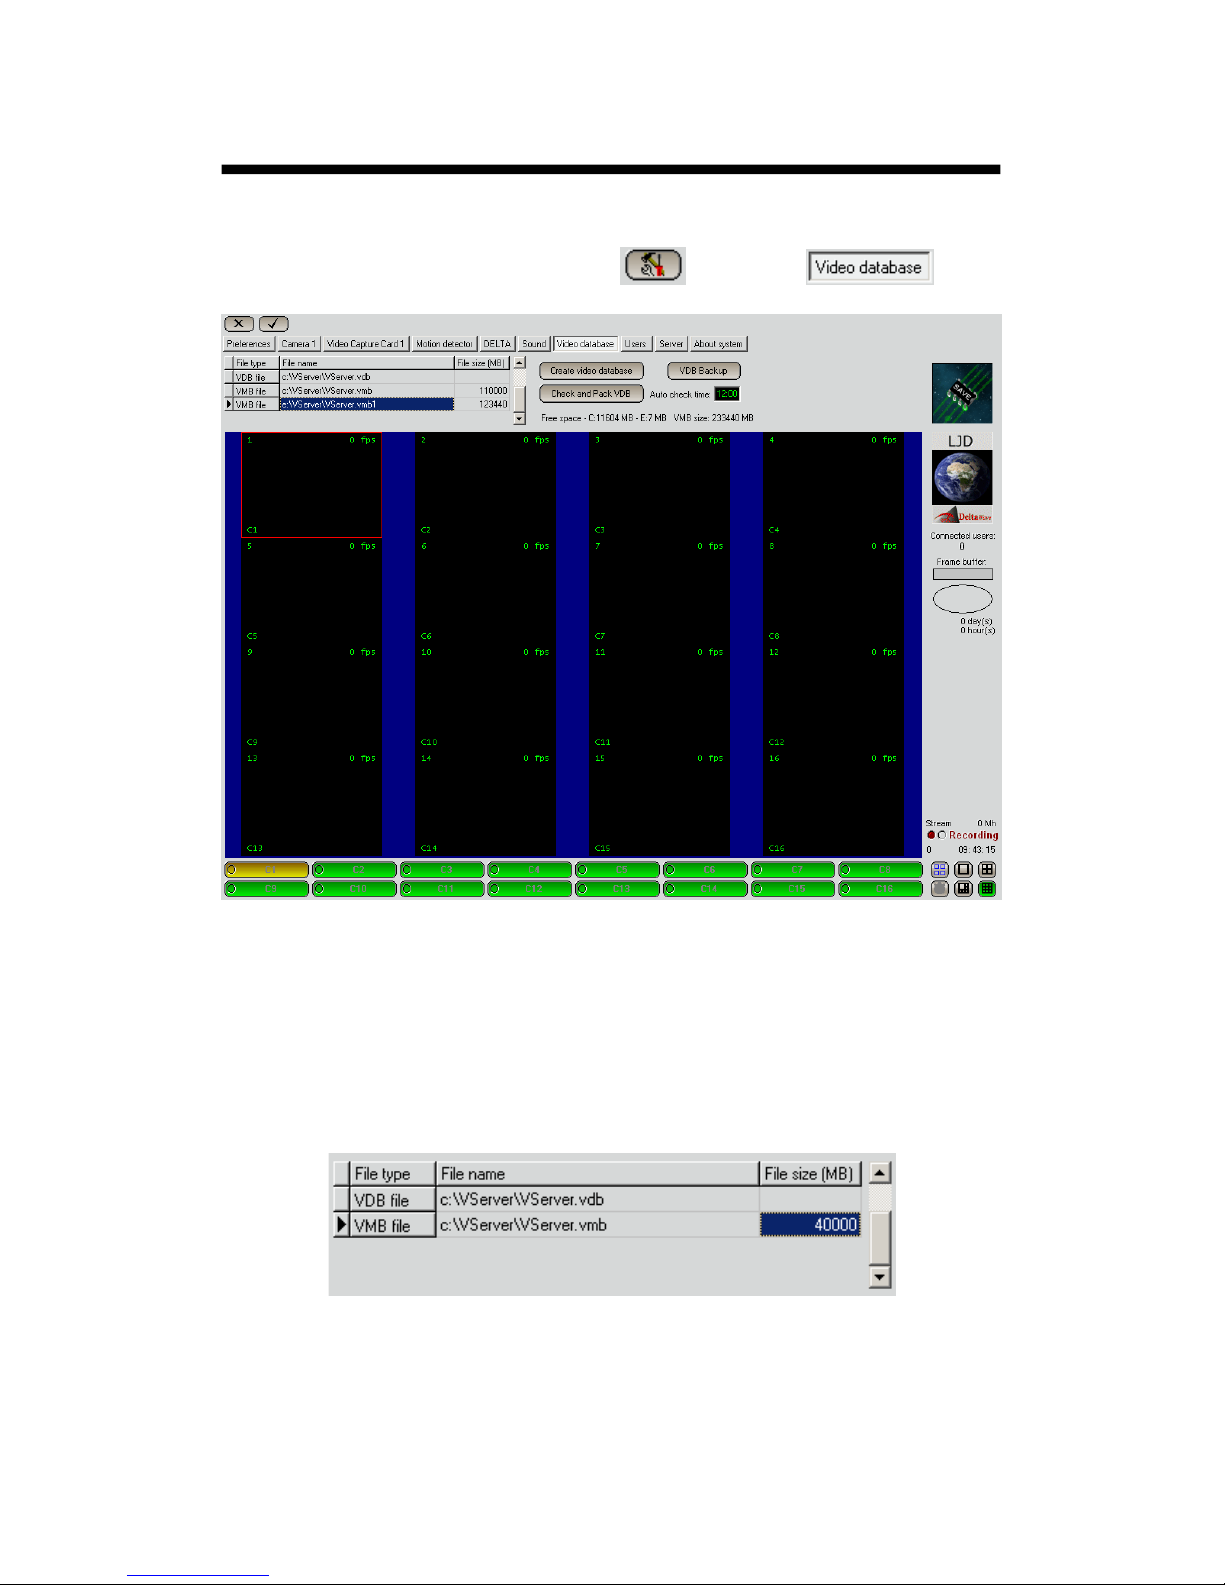Click the down arrow of the lower table scrollbar
This screenshot has height=1585, width=1225.
coord(880,1276)
